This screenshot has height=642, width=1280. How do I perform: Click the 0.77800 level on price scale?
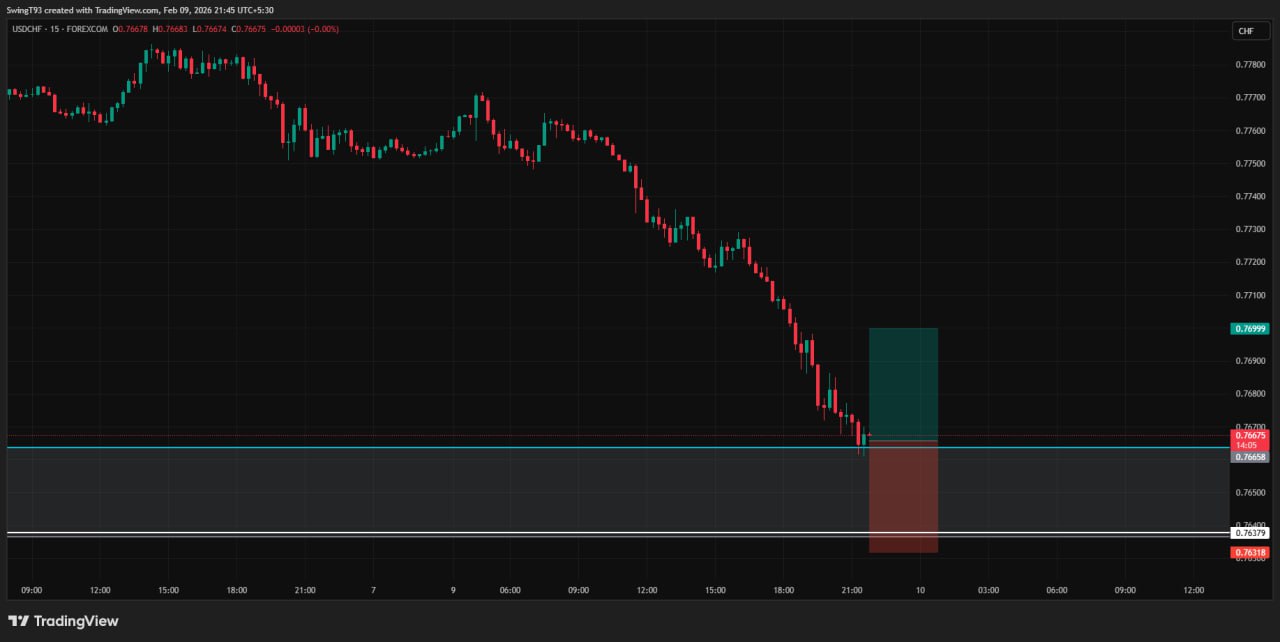point(1250,64)
